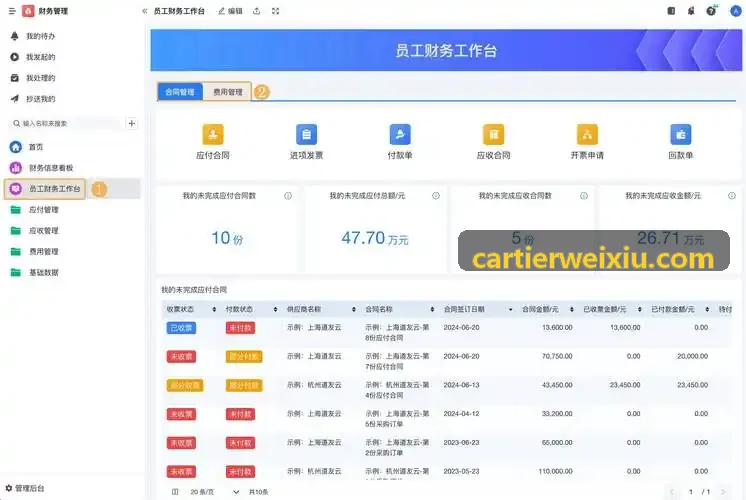Image resolution: width=746 pixels, height=500 pixels.
Task: Click info icon on 我的未完成应付合同数 card
Action: click(288, 196)
